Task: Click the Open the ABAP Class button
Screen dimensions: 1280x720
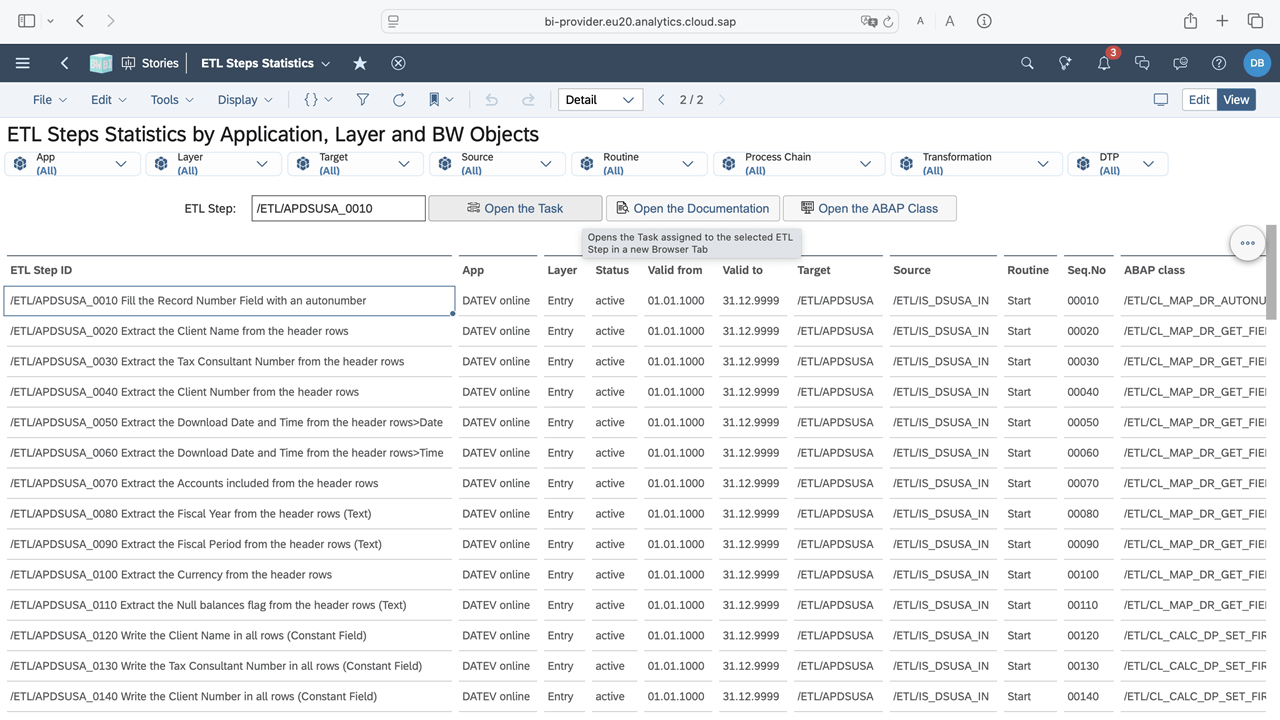Action: [x=869, y=208]
